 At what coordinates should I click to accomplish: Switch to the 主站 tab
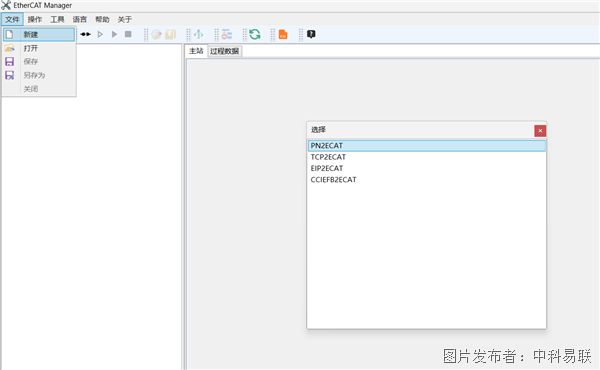[196, 51]
